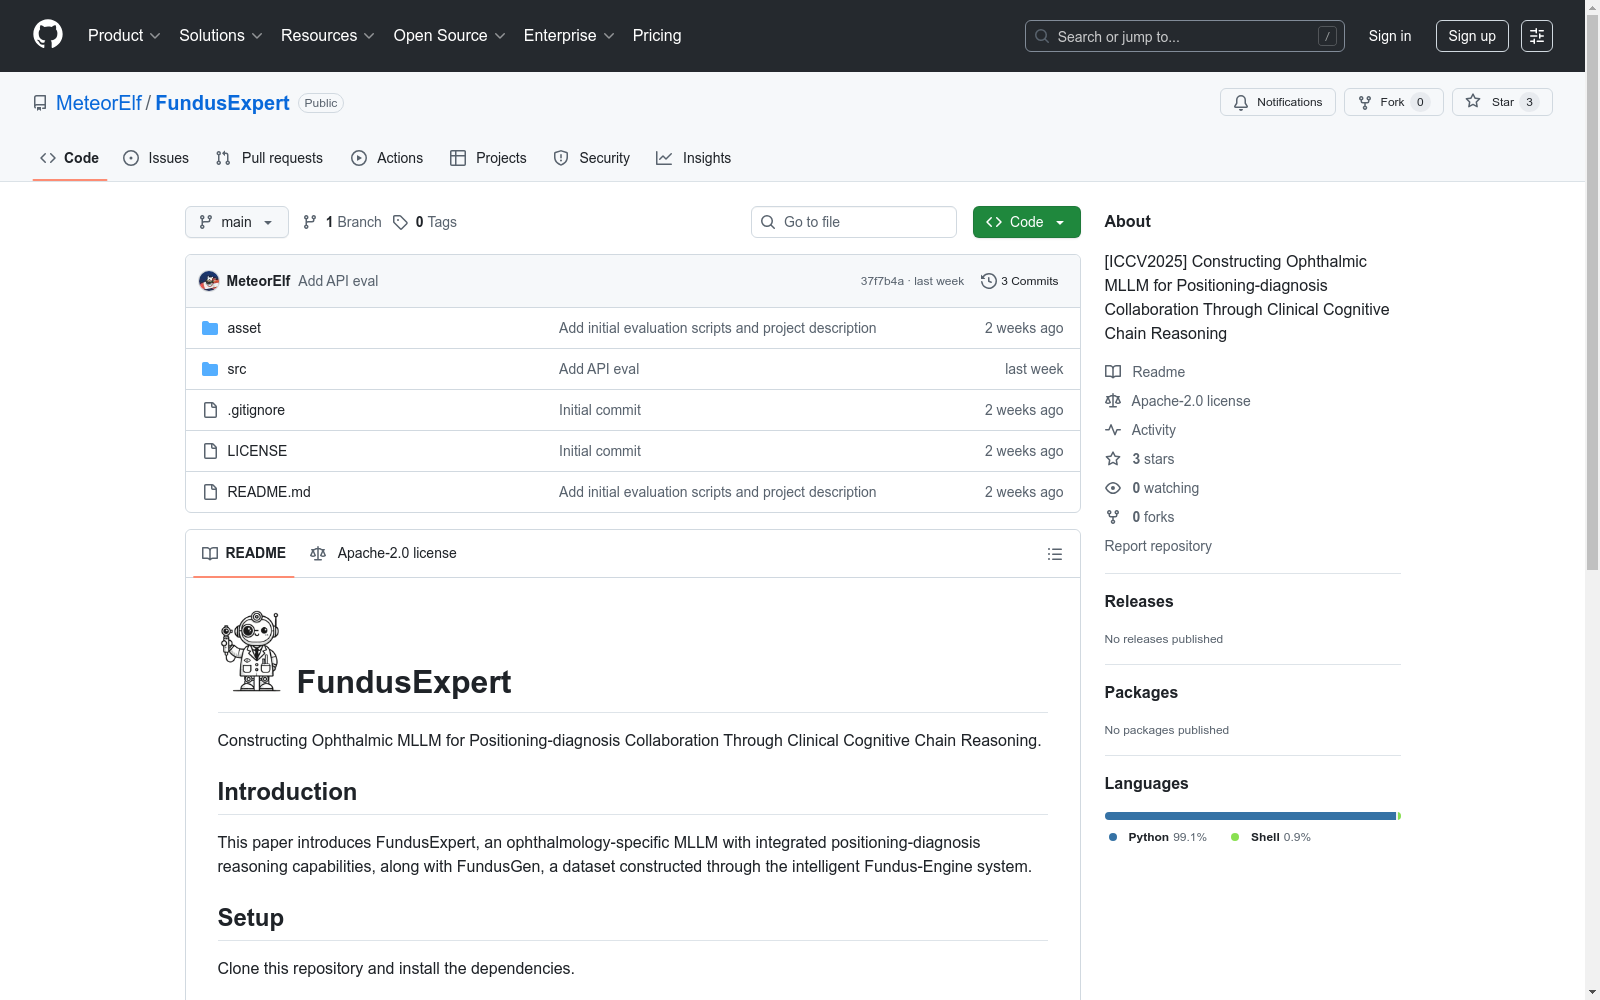1600x1000 pixels.
Task: Click the Shell language link
Action: [1271, 837]
